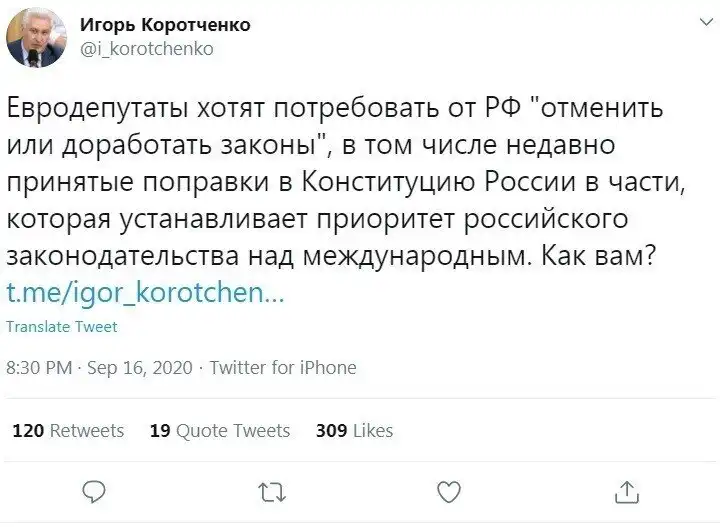Open the share tweet icon
Viewport: 720px width, 527px height.
pyautogui.click(x=627, y=491)
